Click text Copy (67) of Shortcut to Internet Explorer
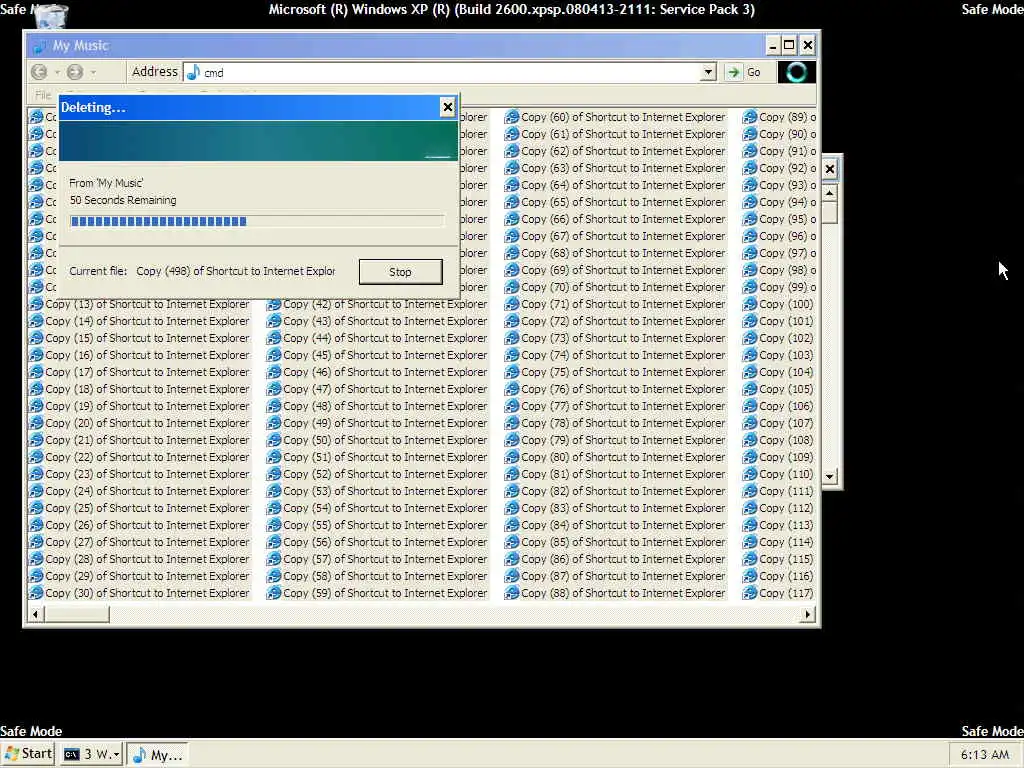 pos(623,236)
